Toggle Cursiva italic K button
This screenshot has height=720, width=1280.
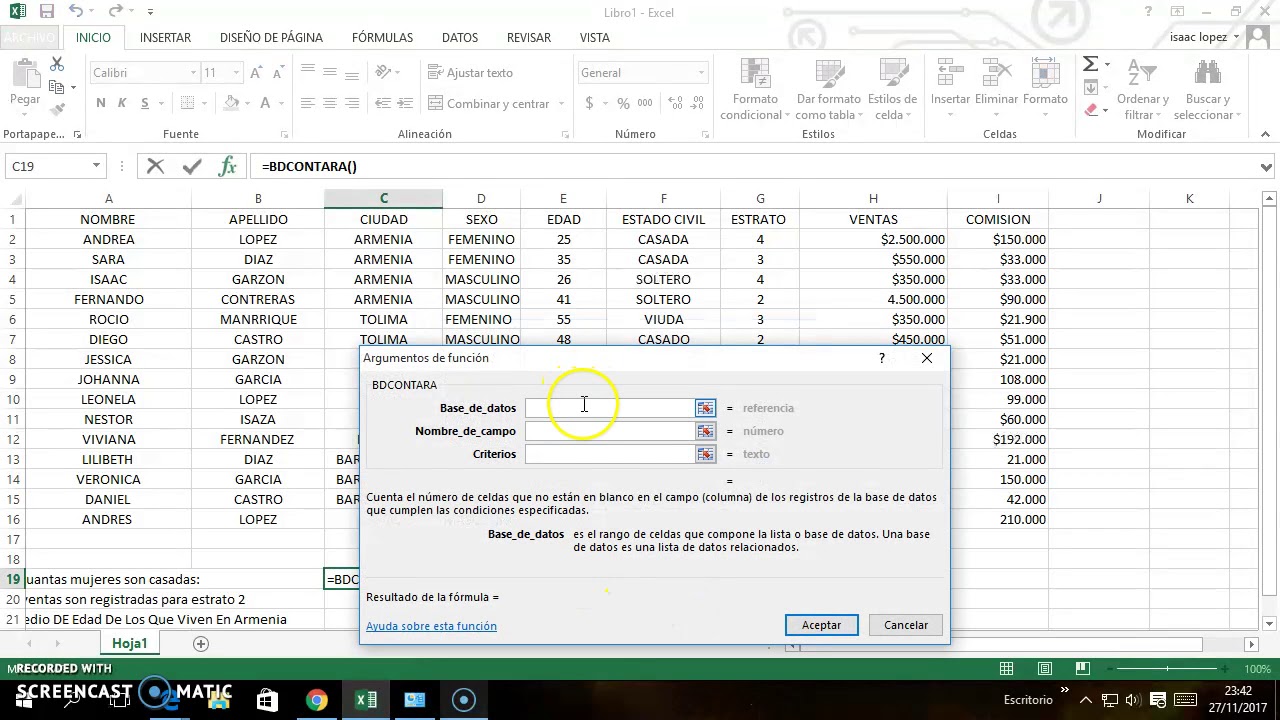coord(122,103)
